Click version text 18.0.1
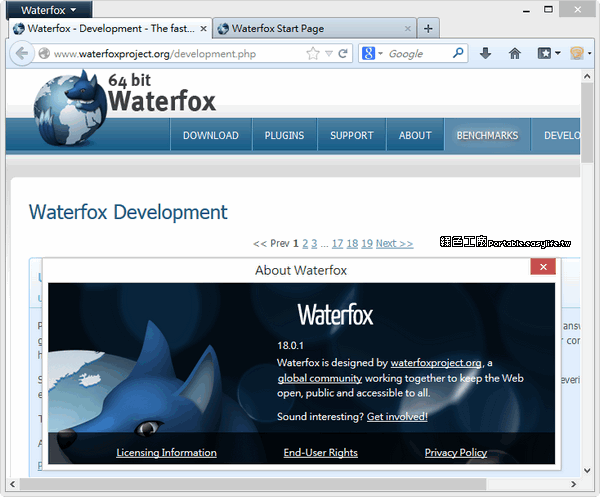 [x=290, y=345]
